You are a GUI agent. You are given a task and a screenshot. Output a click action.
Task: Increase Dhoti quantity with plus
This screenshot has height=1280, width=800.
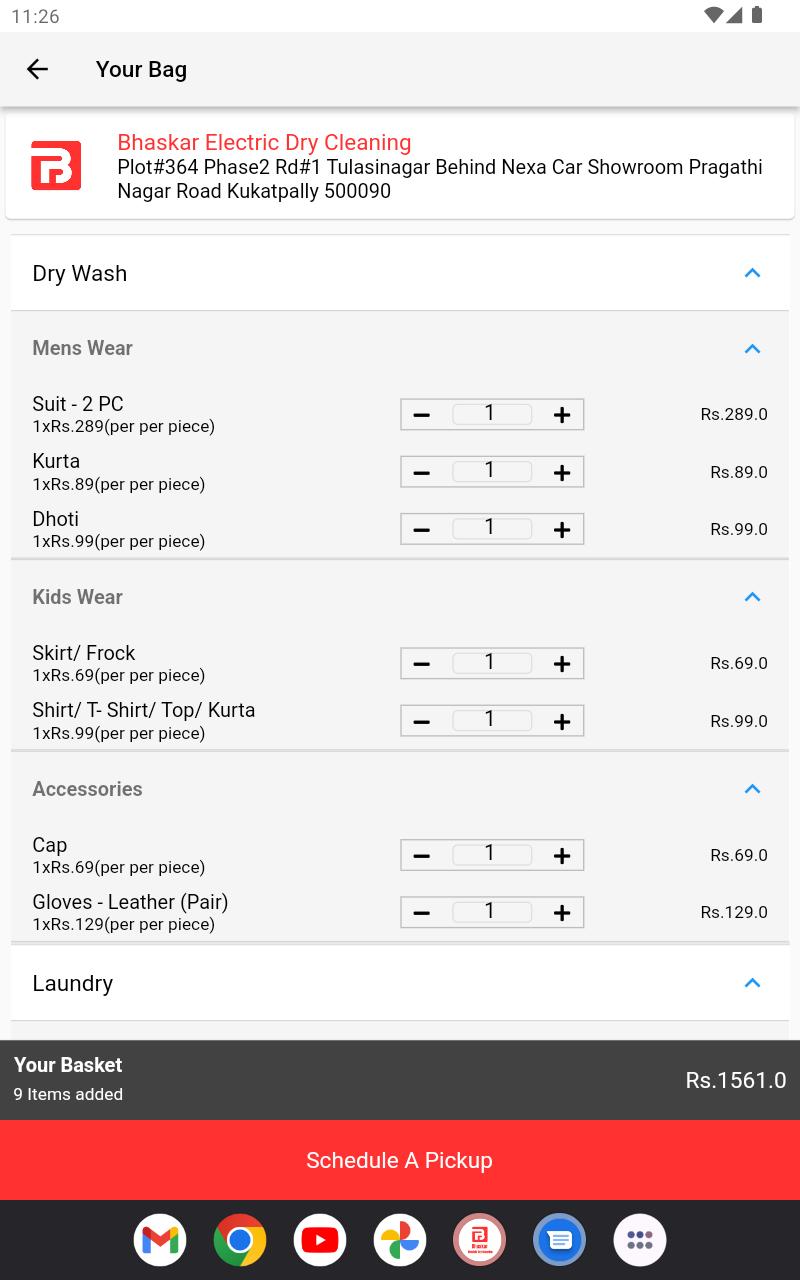point(562,530)
